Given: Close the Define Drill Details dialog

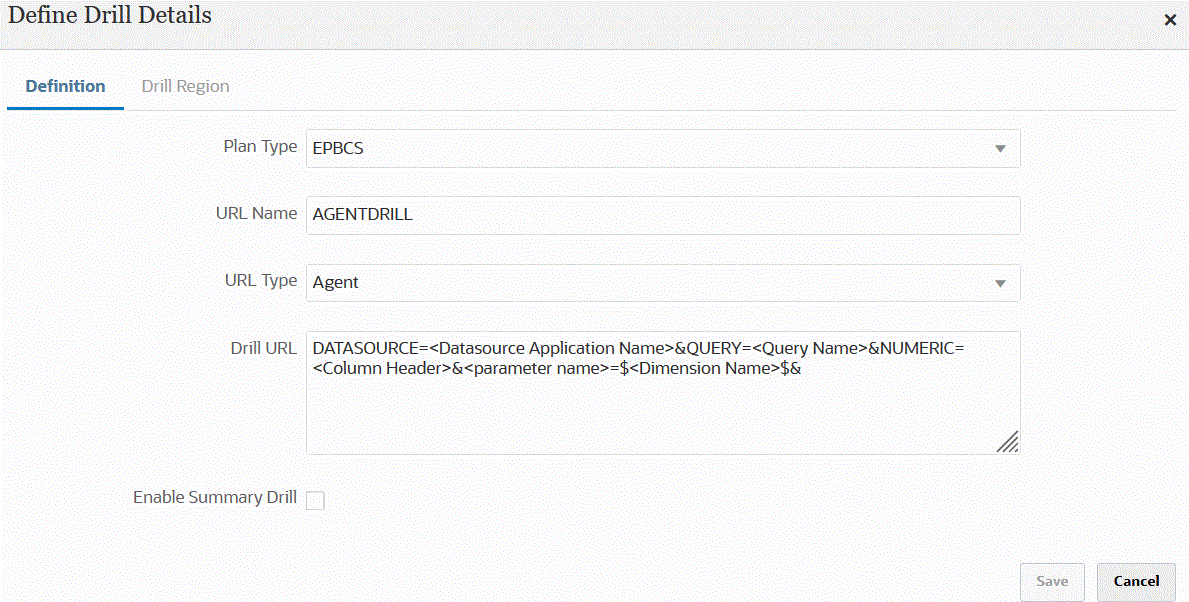Looking at the screenshot, I should (1170, 20).
